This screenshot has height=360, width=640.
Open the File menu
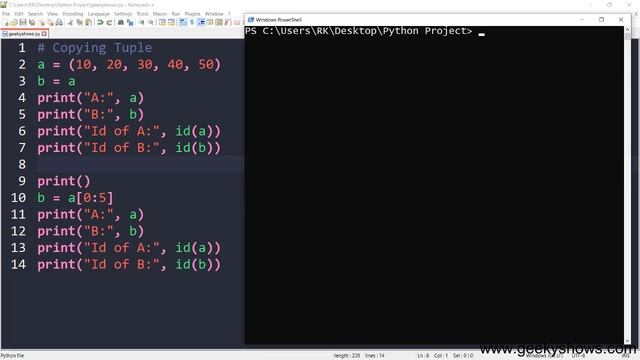click(6, 14)
